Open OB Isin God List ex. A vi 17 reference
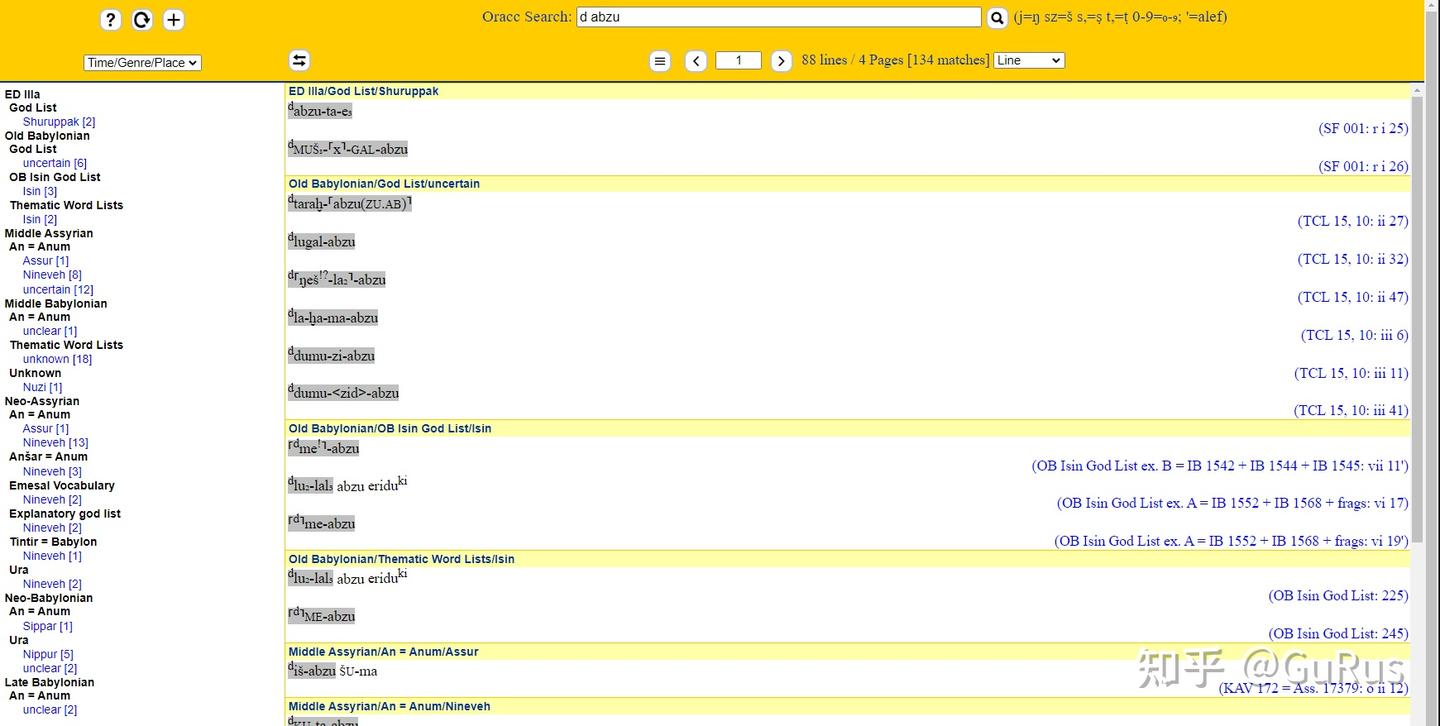Viewport: 1440px width, 726px height. pyautogui.click(x=1233, y=503)
